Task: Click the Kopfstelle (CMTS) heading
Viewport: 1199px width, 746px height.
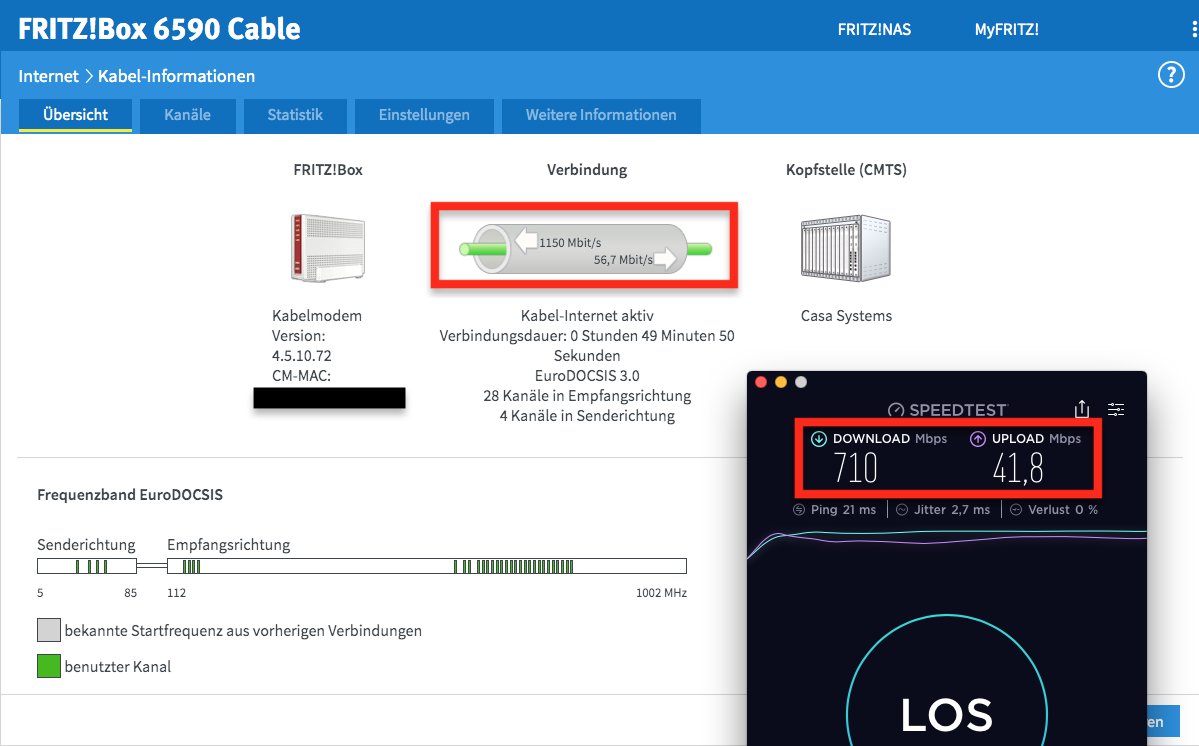Action: click(846, 170)
